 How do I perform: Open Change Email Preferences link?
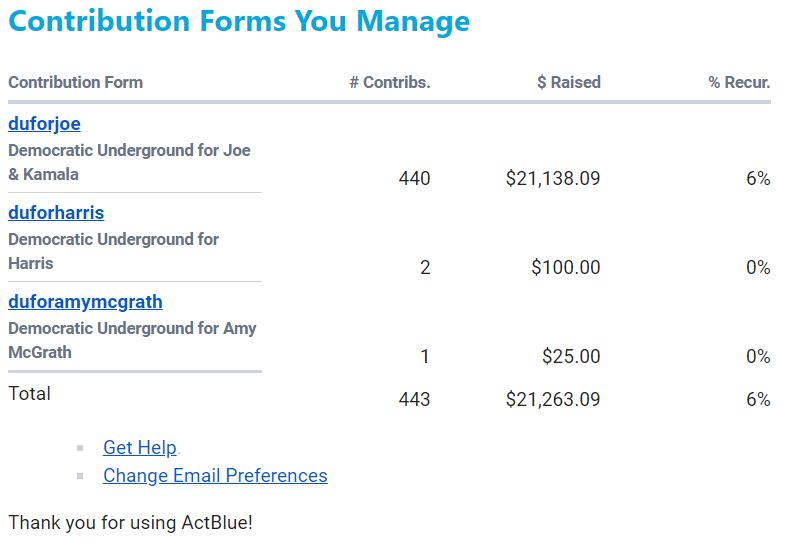pos(215,475)
